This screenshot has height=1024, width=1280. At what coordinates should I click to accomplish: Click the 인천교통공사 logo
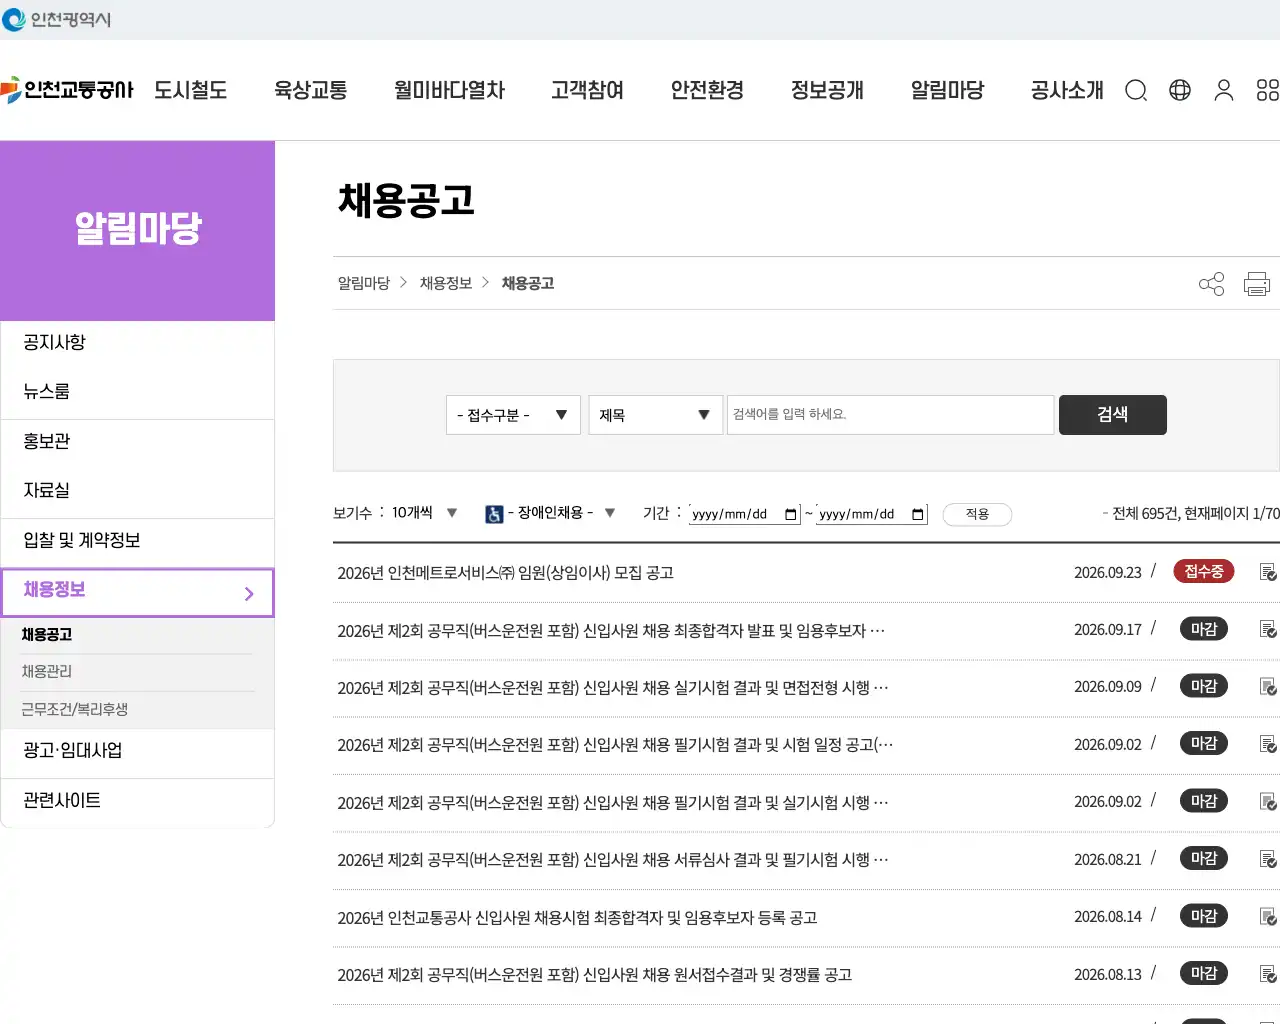67,90
